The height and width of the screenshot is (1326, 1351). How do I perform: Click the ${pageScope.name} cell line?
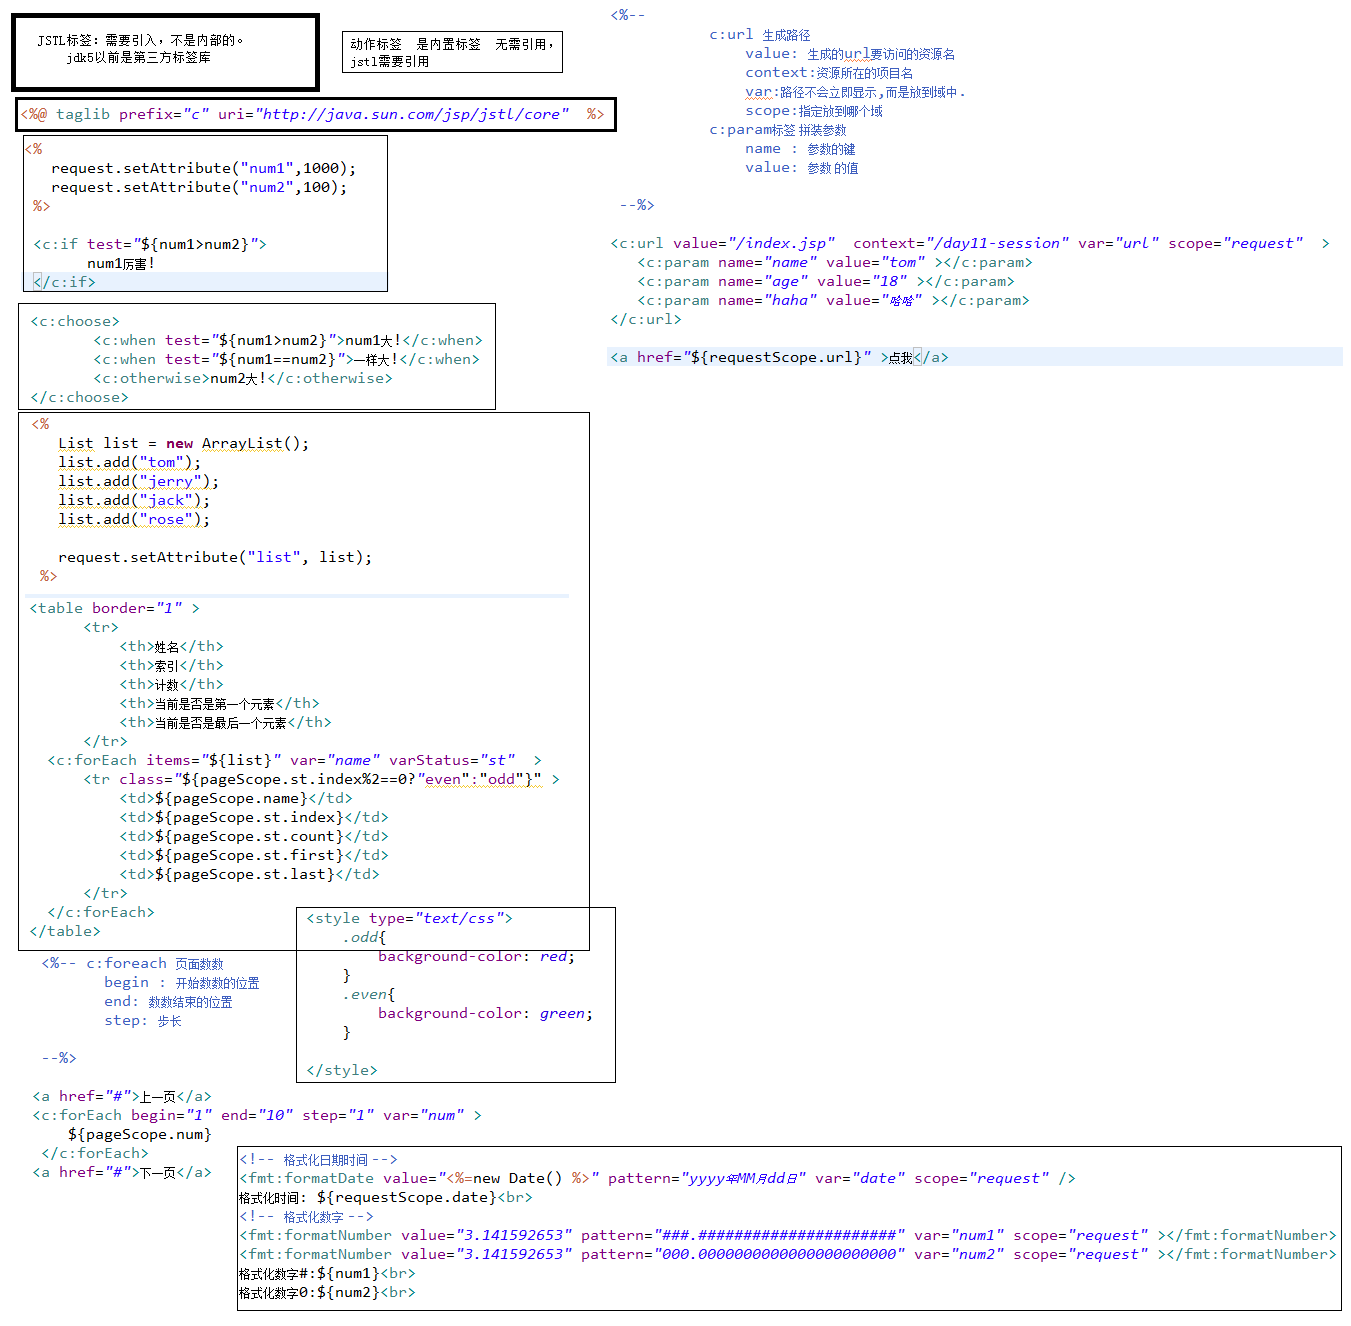[x=236, y=798]
